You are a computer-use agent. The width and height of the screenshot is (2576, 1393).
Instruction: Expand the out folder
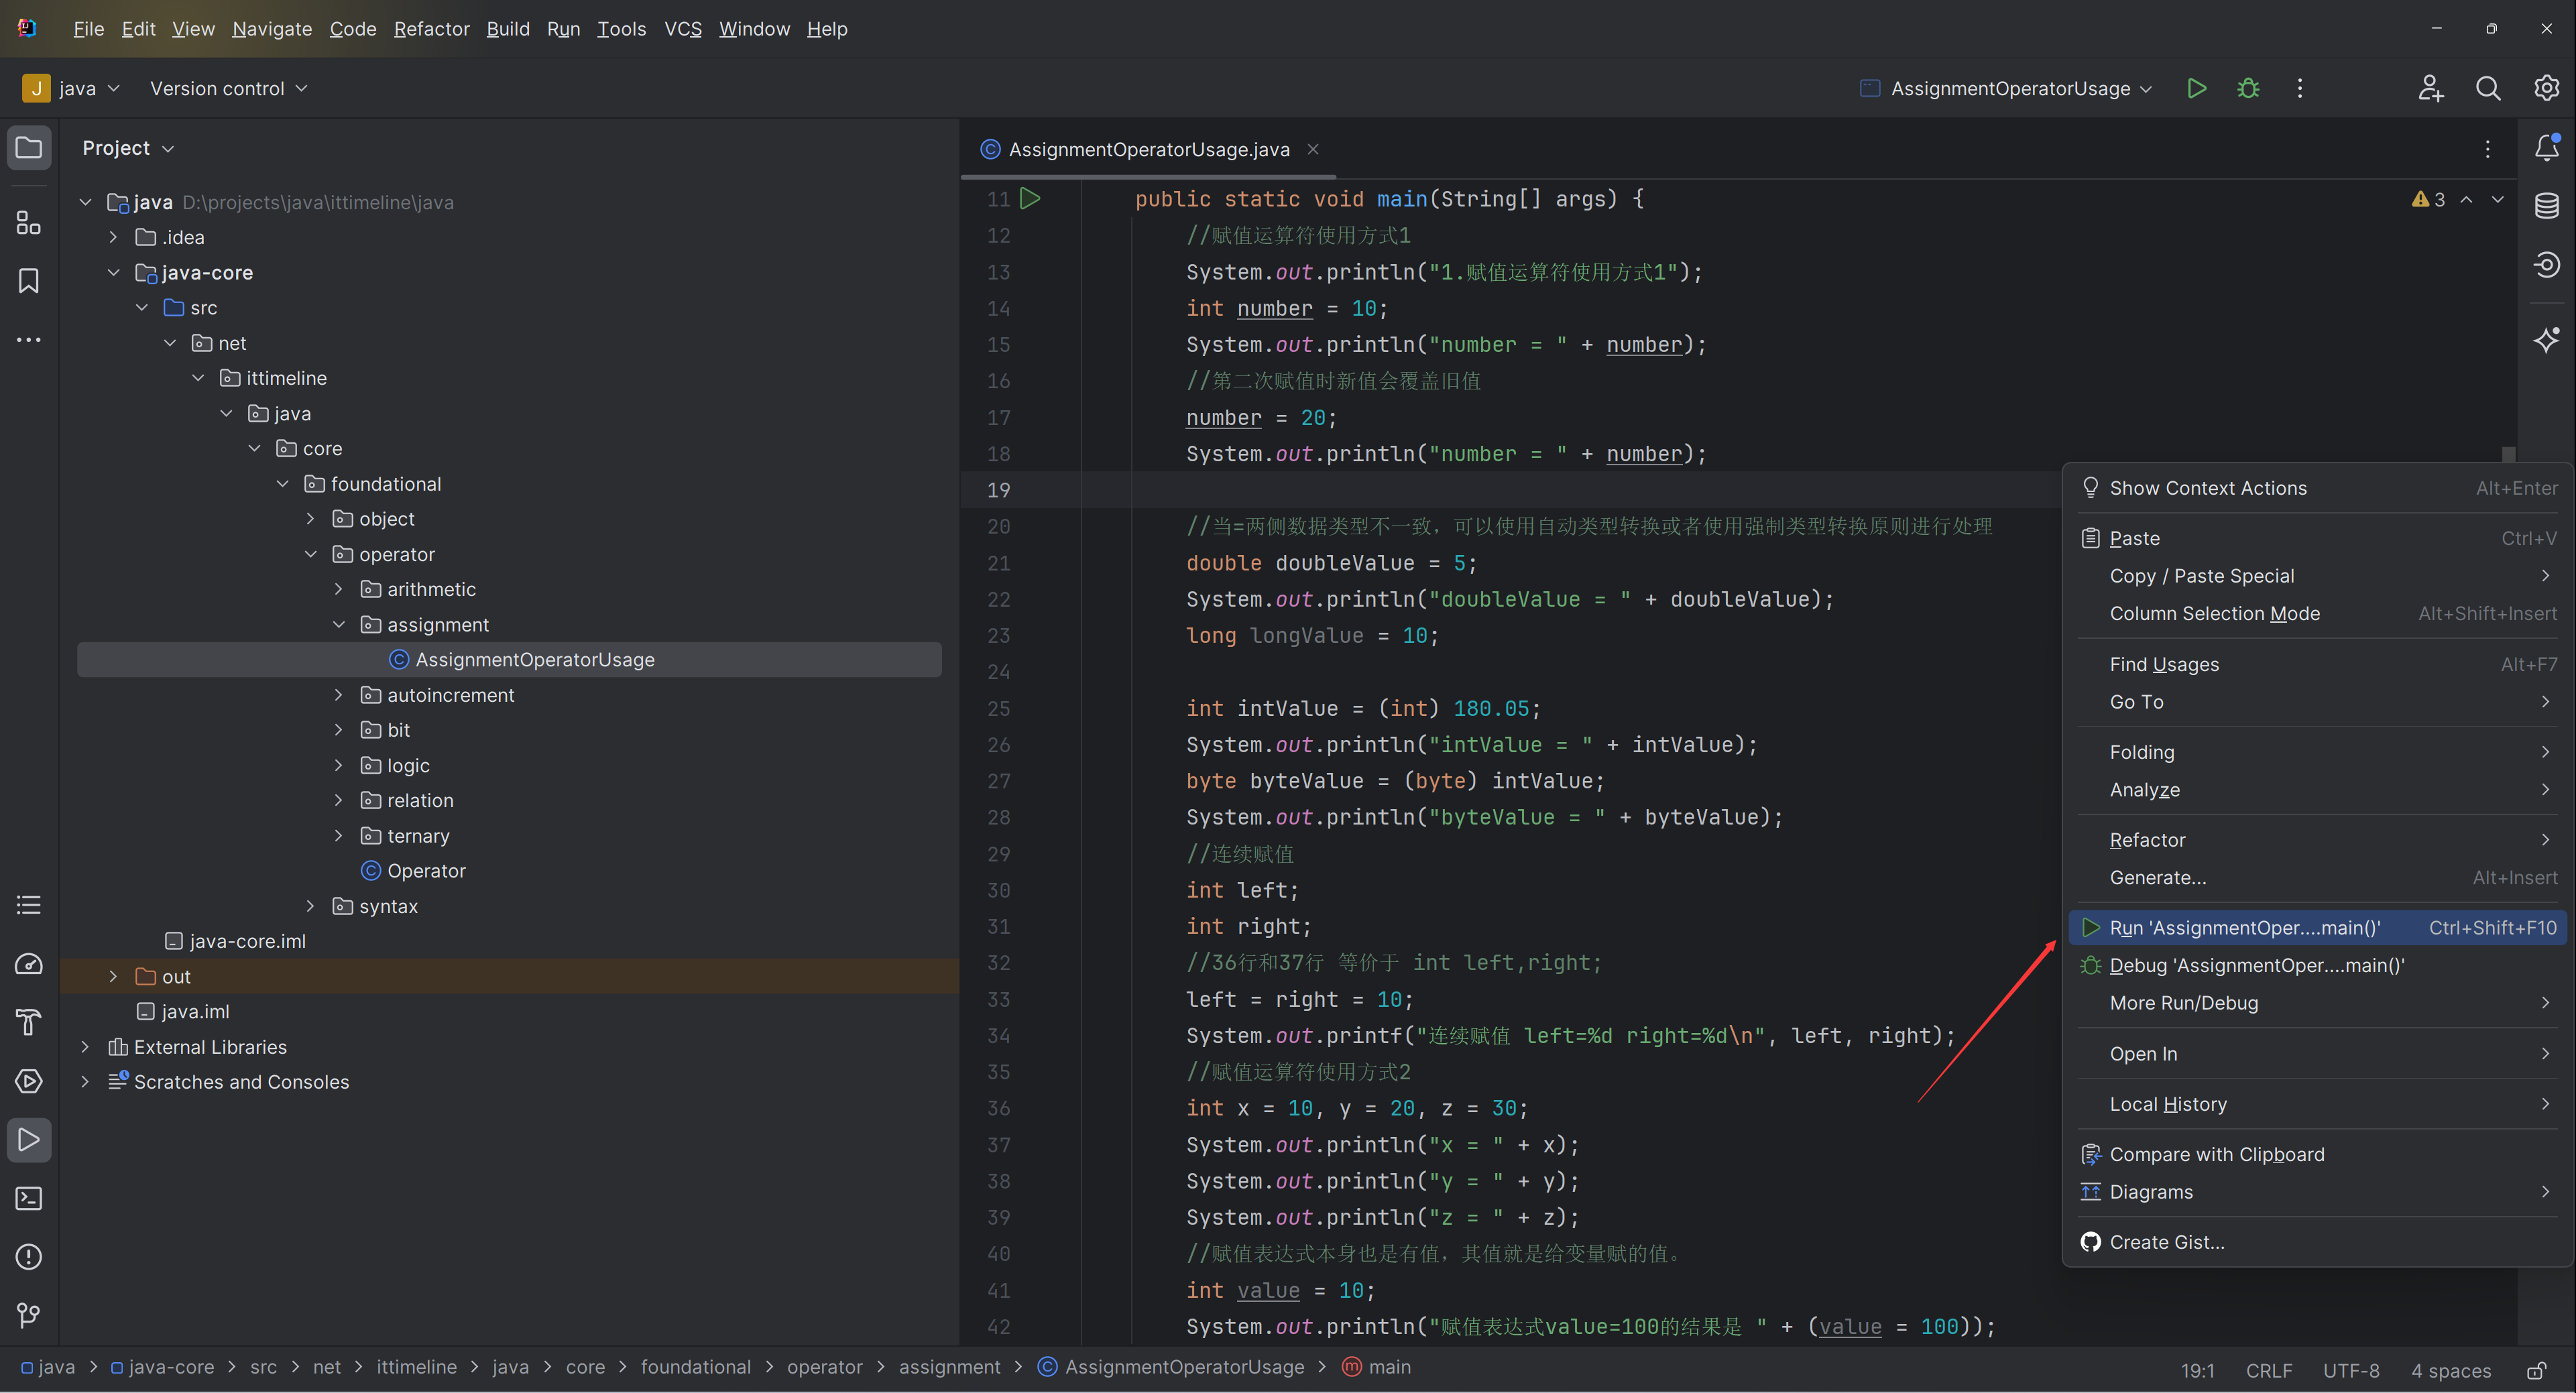[x=113, y=976]
